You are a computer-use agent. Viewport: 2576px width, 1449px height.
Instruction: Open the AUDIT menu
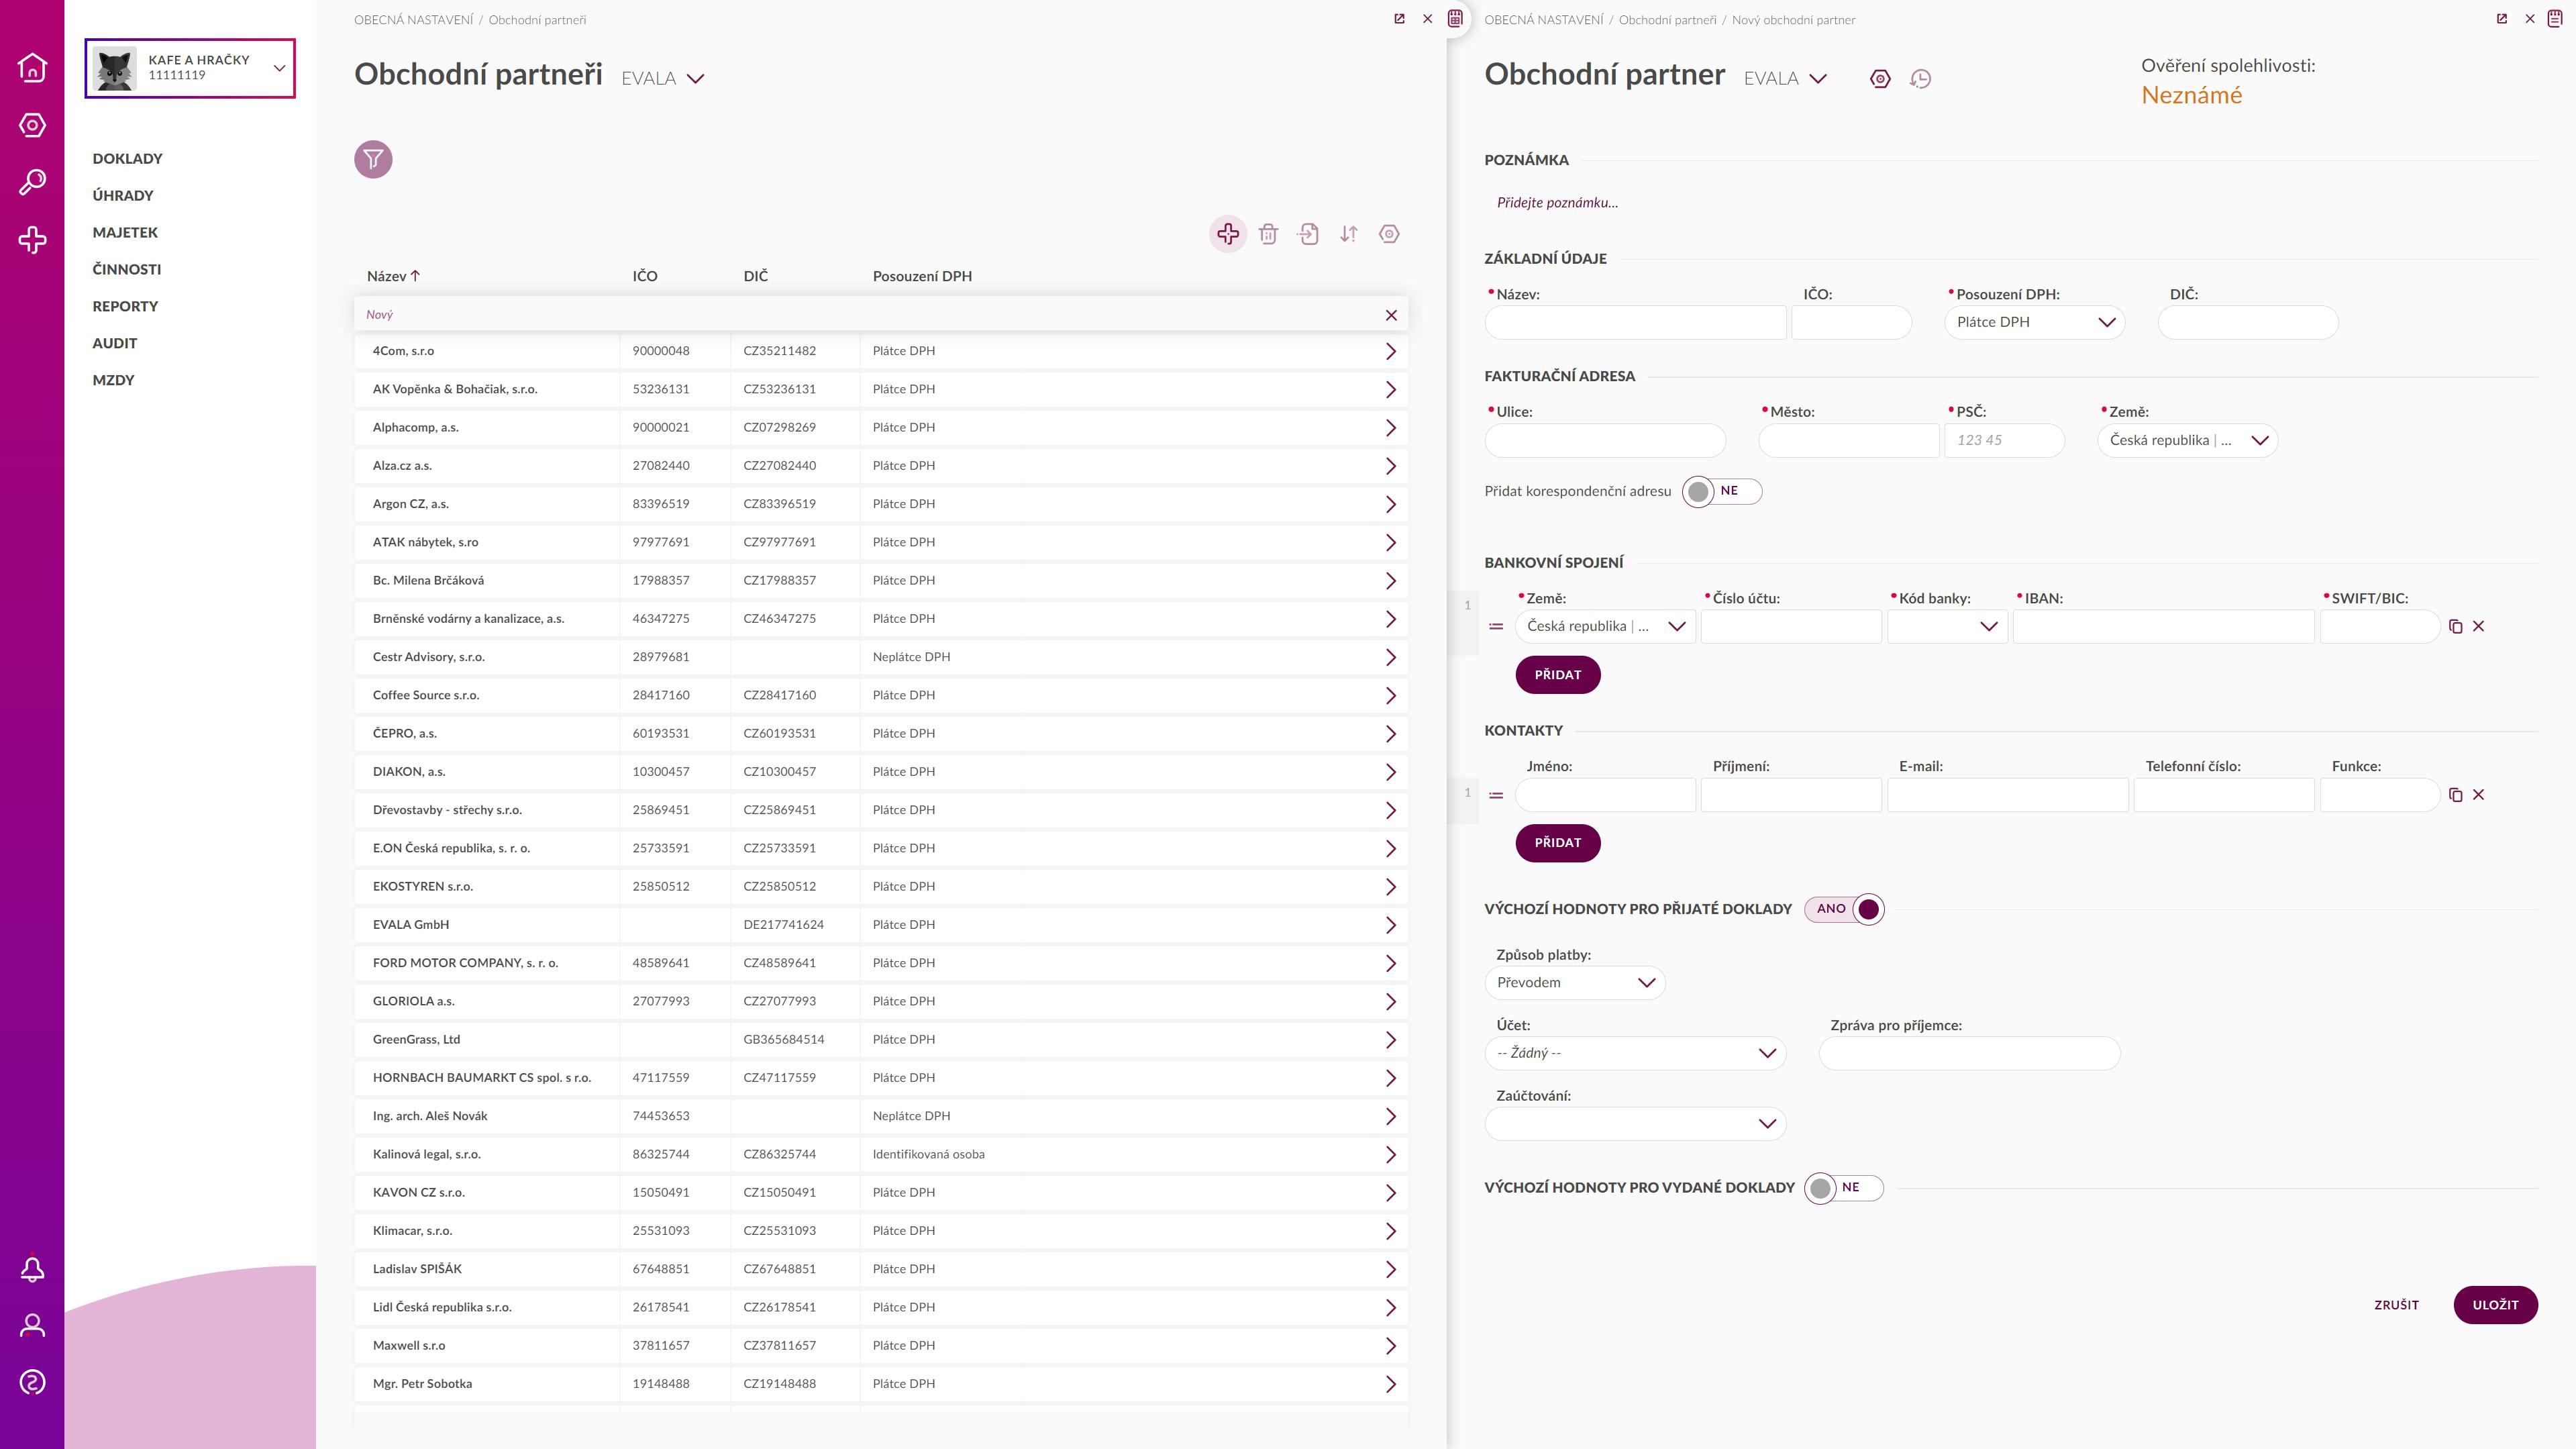point(115,344)
